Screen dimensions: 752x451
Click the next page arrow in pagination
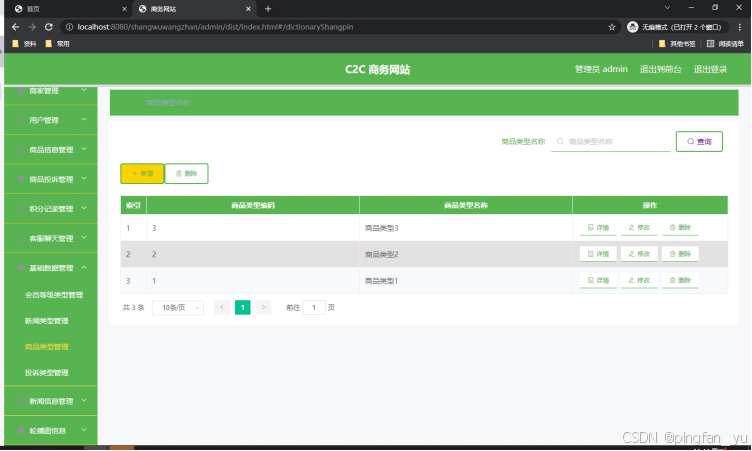pos(263,308)
